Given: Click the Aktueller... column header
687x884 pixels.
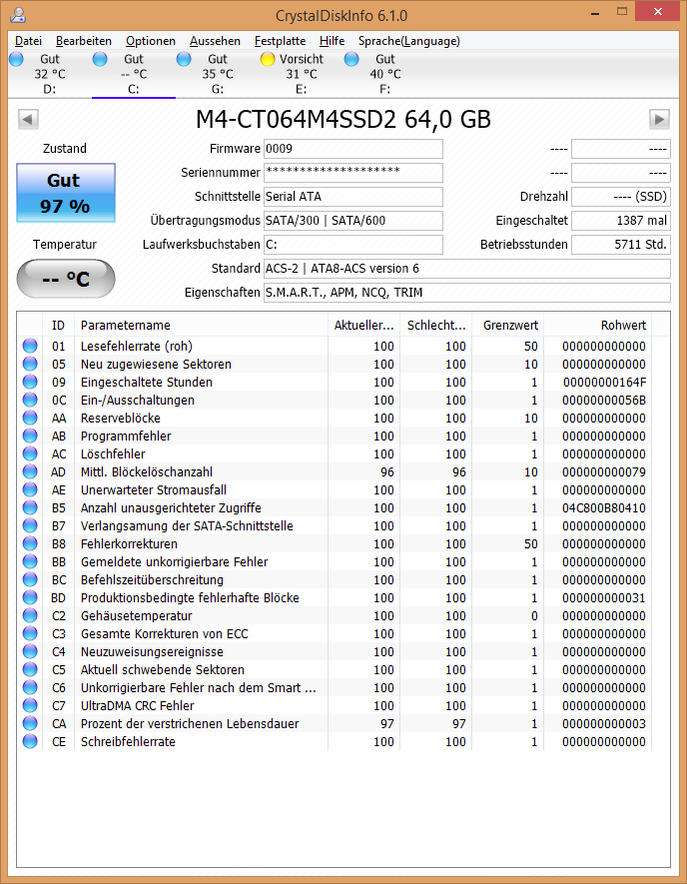Looking at the screenshot, I should coord(364,325).
